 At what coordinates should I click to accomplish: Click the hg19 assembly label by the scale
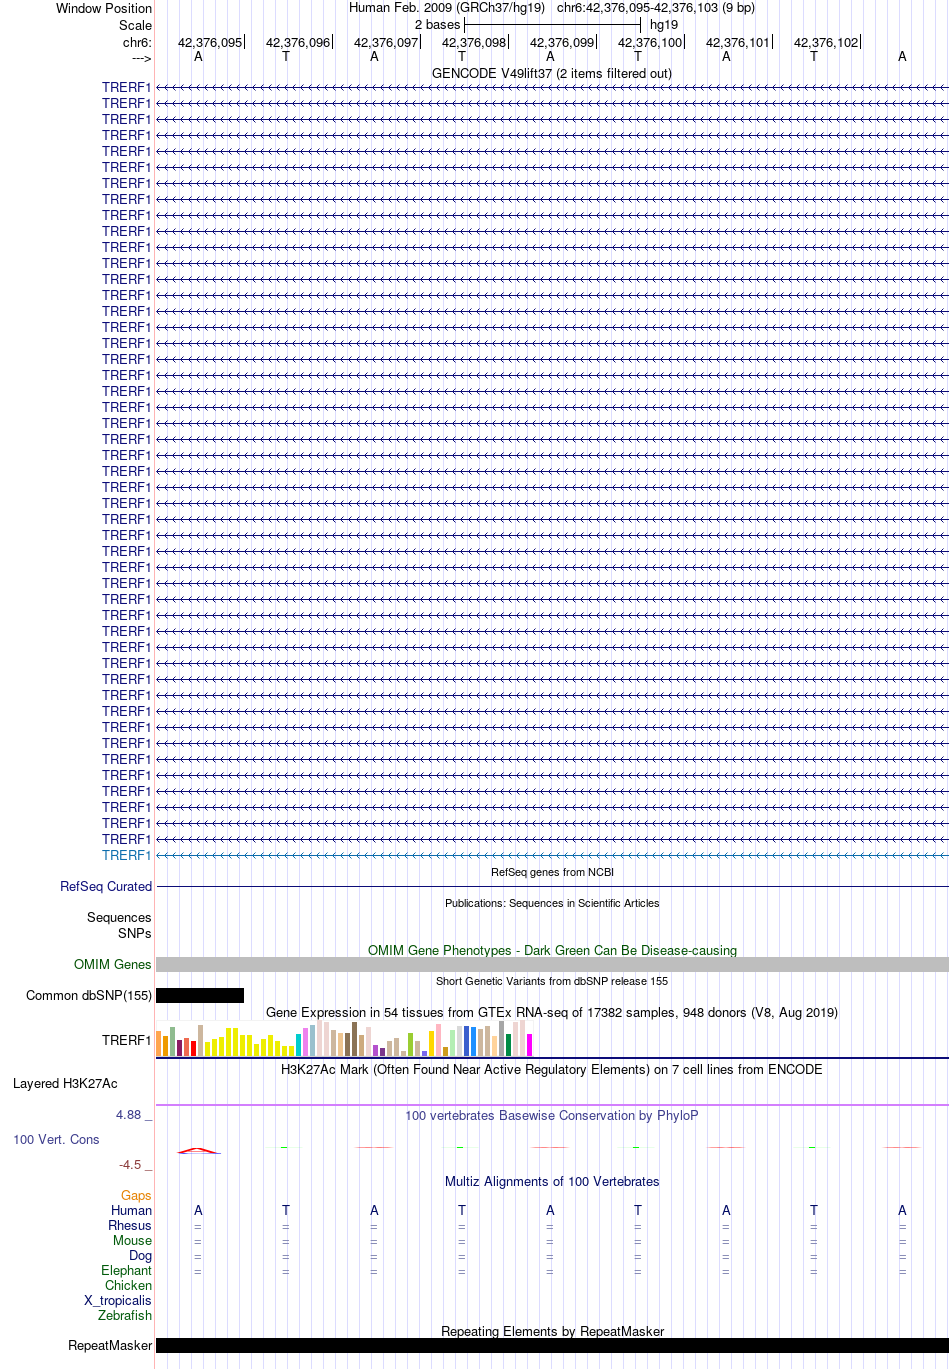(664, 25)
